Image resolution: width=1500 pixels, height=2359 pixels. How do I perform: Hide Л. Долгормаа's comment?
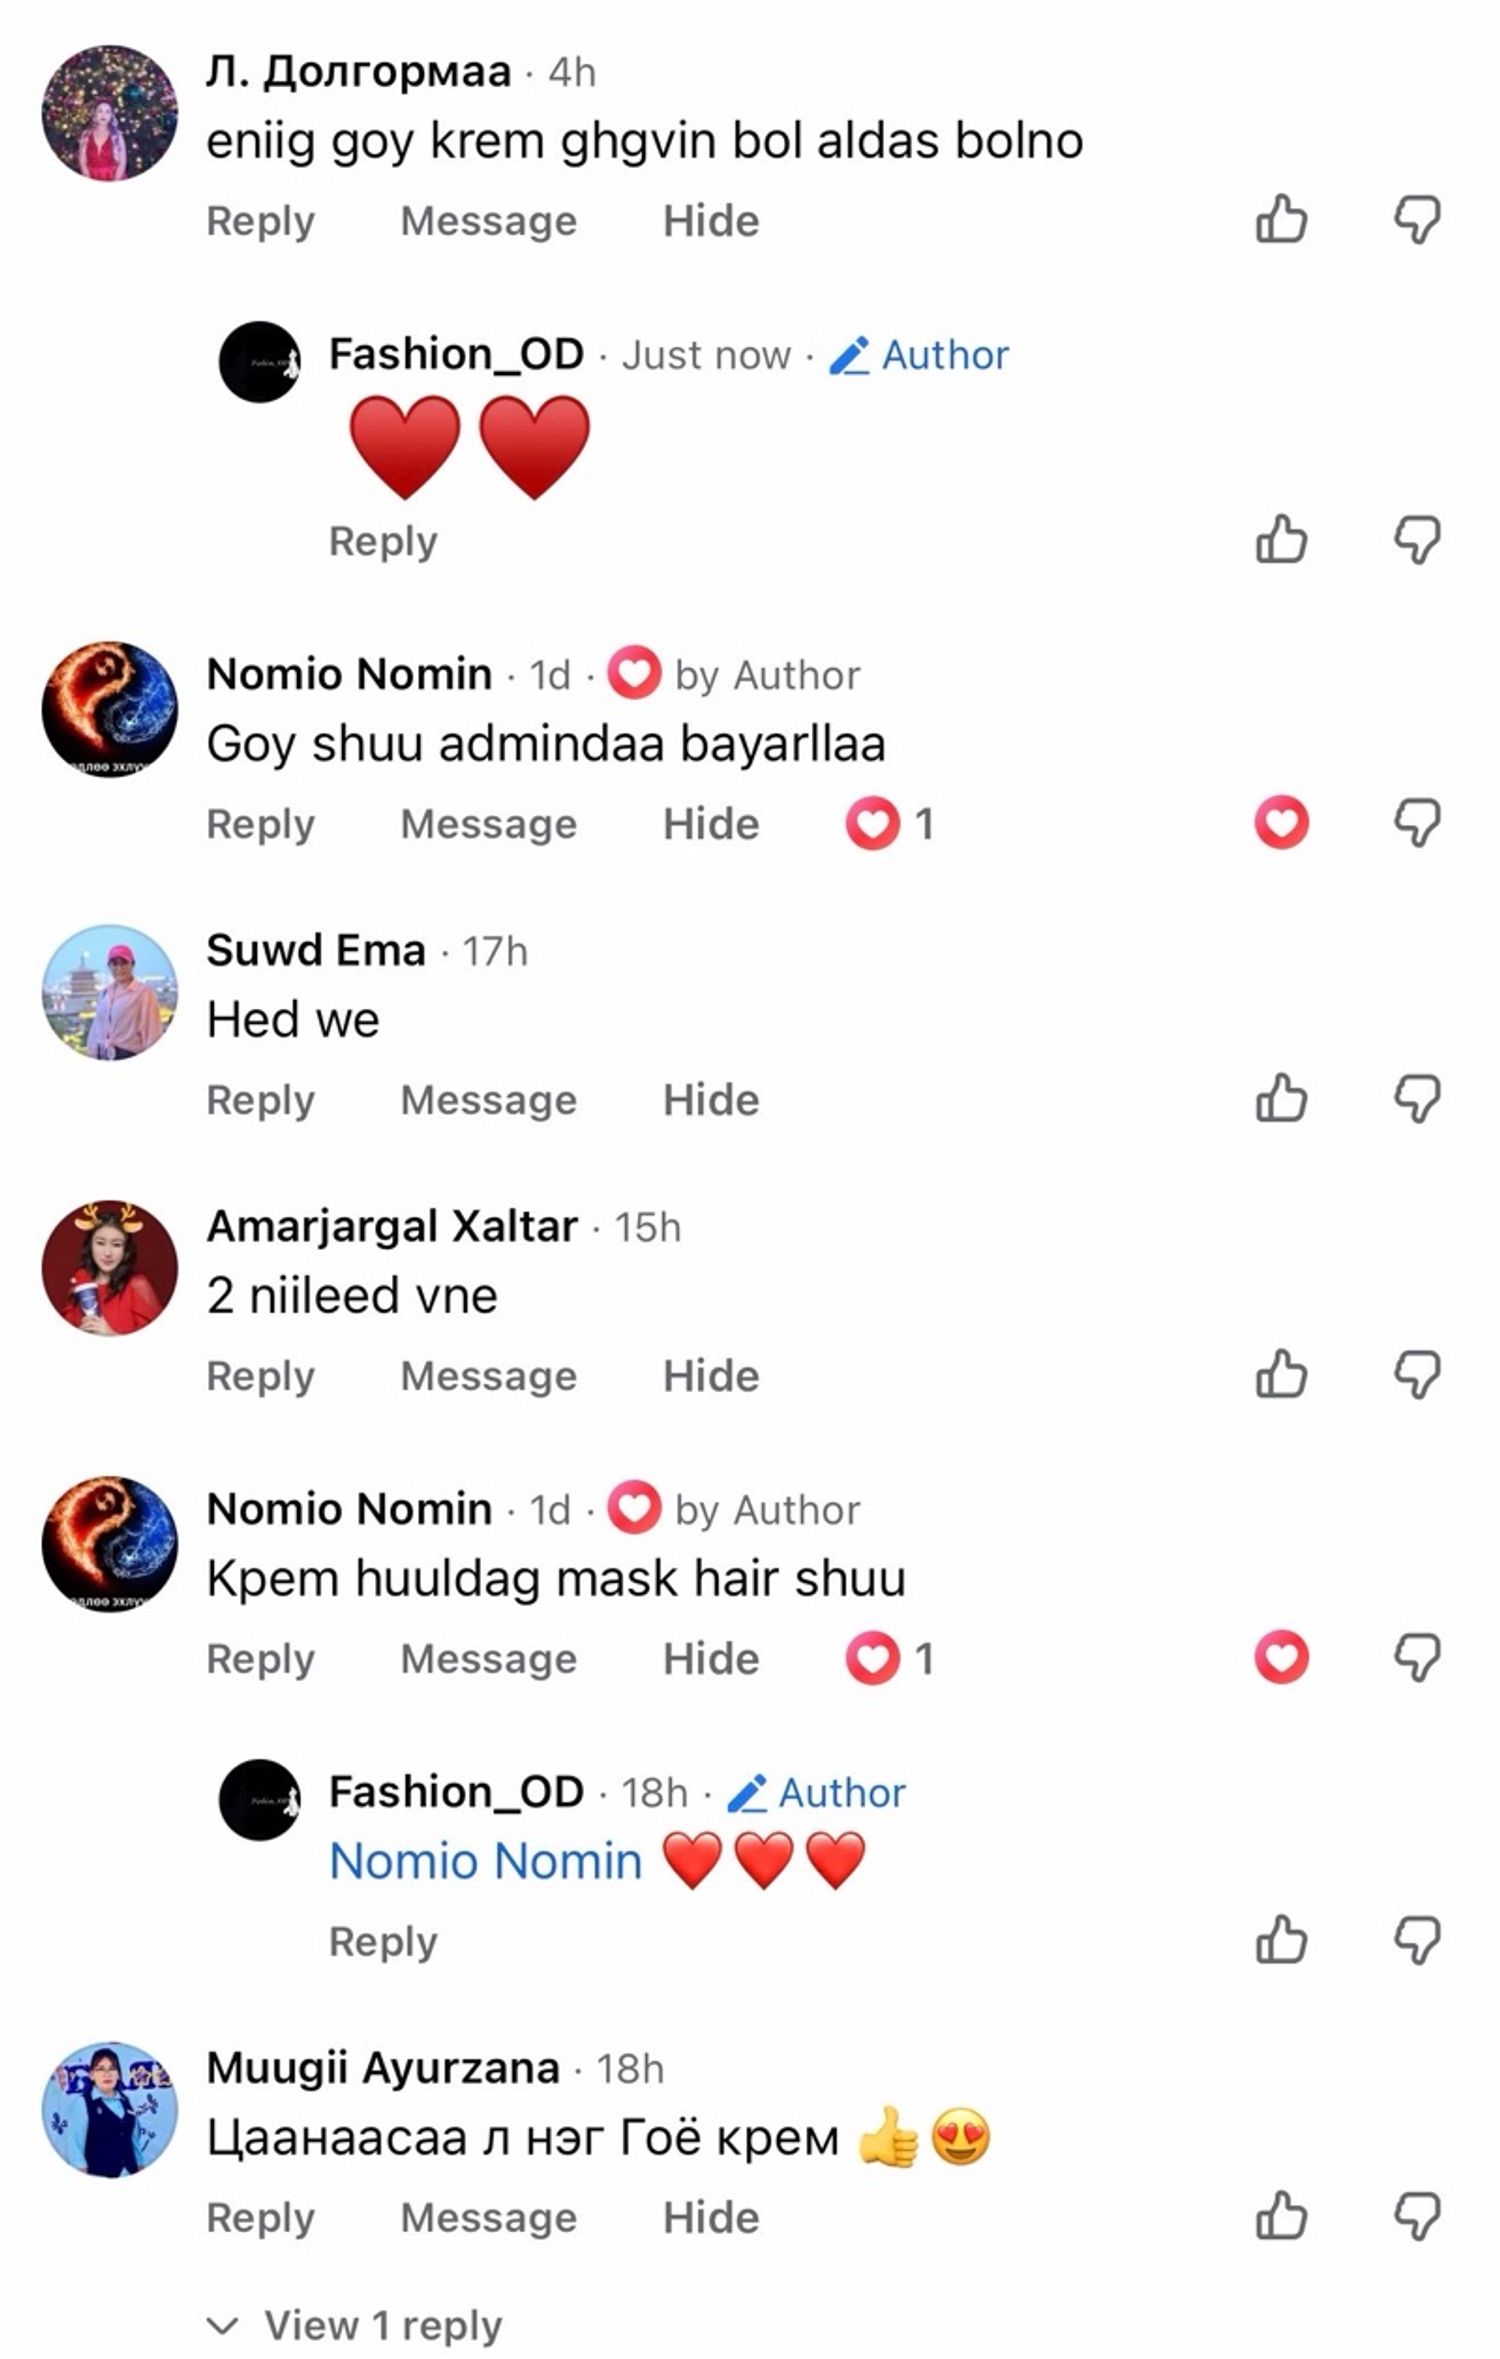click(x=711, y=220)
